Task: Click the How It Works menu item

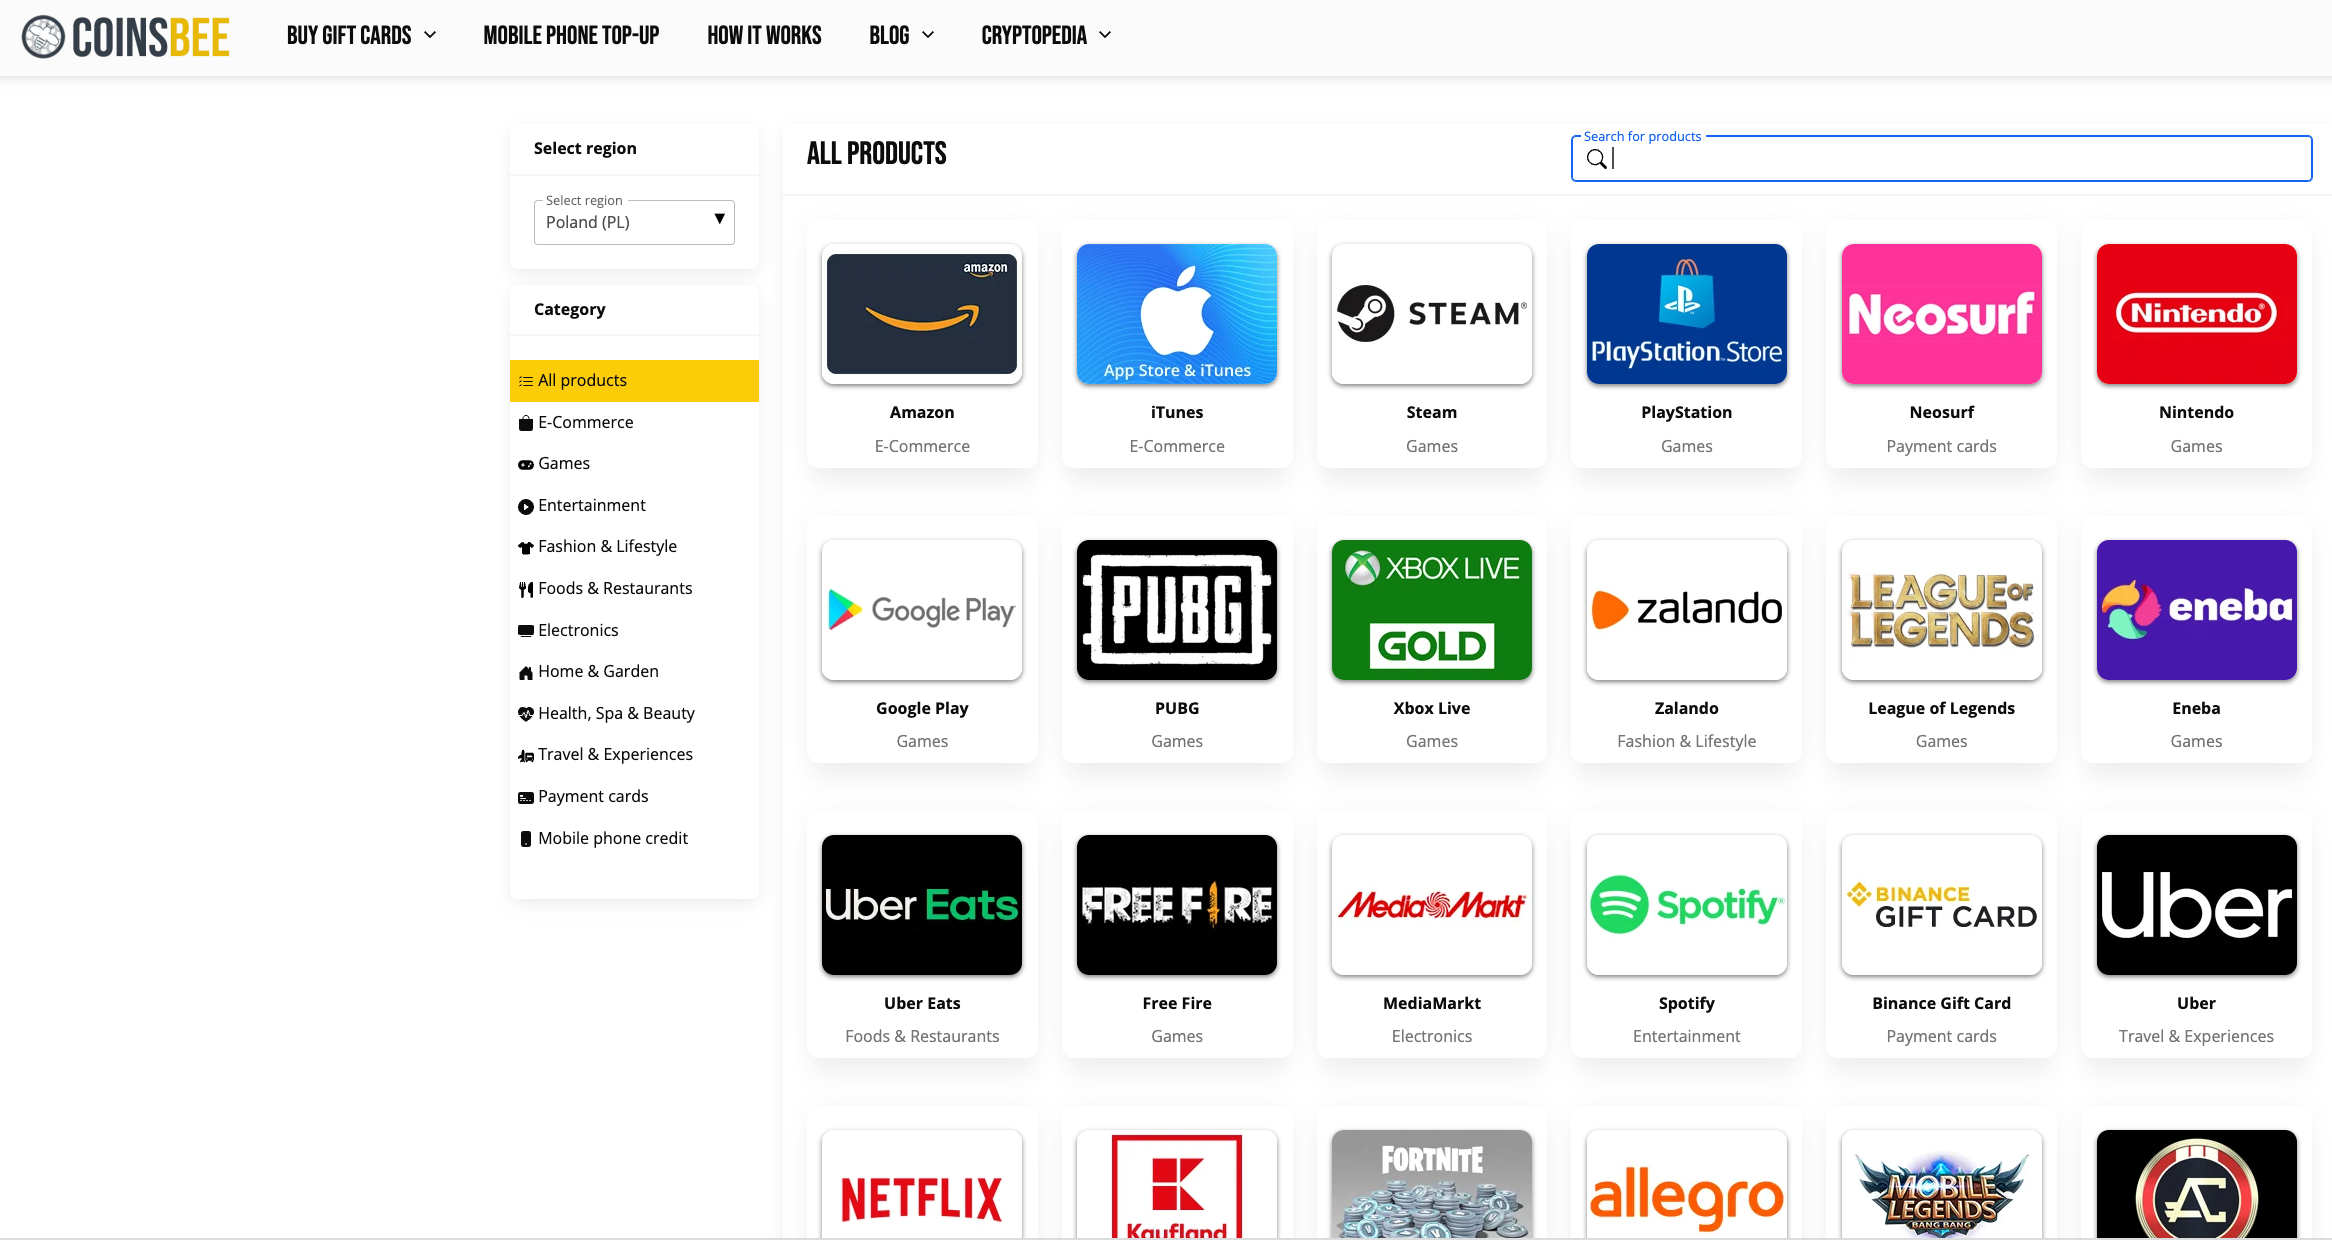Action: (762, 34)
